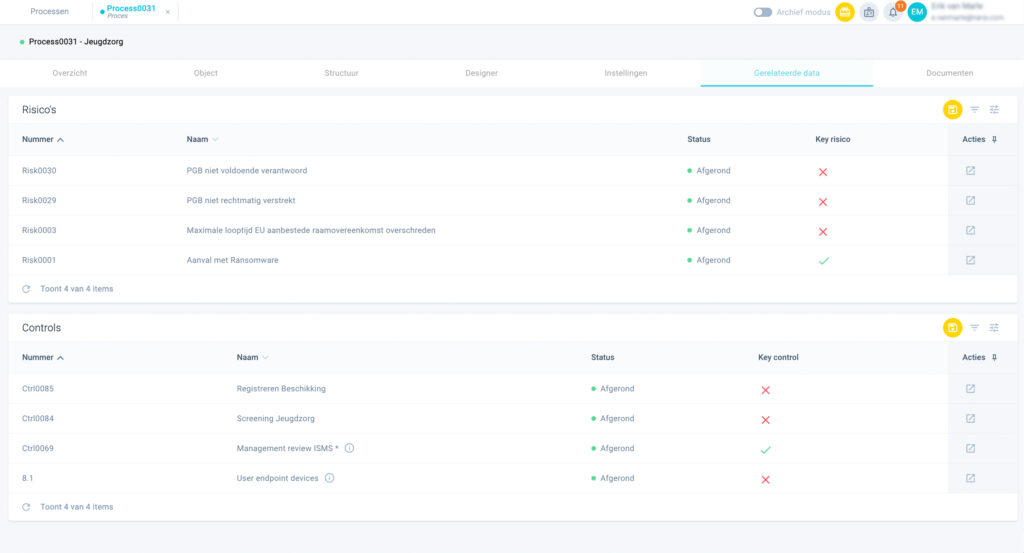Open column settings icon in Controls panel
This screenshot has height=553, width=1024.
point(994,327)
